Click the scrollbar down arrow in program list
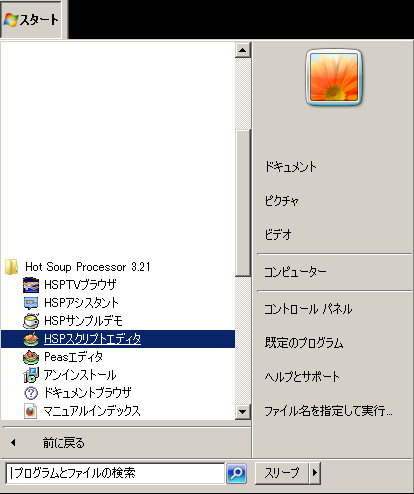 pos(243,412)
